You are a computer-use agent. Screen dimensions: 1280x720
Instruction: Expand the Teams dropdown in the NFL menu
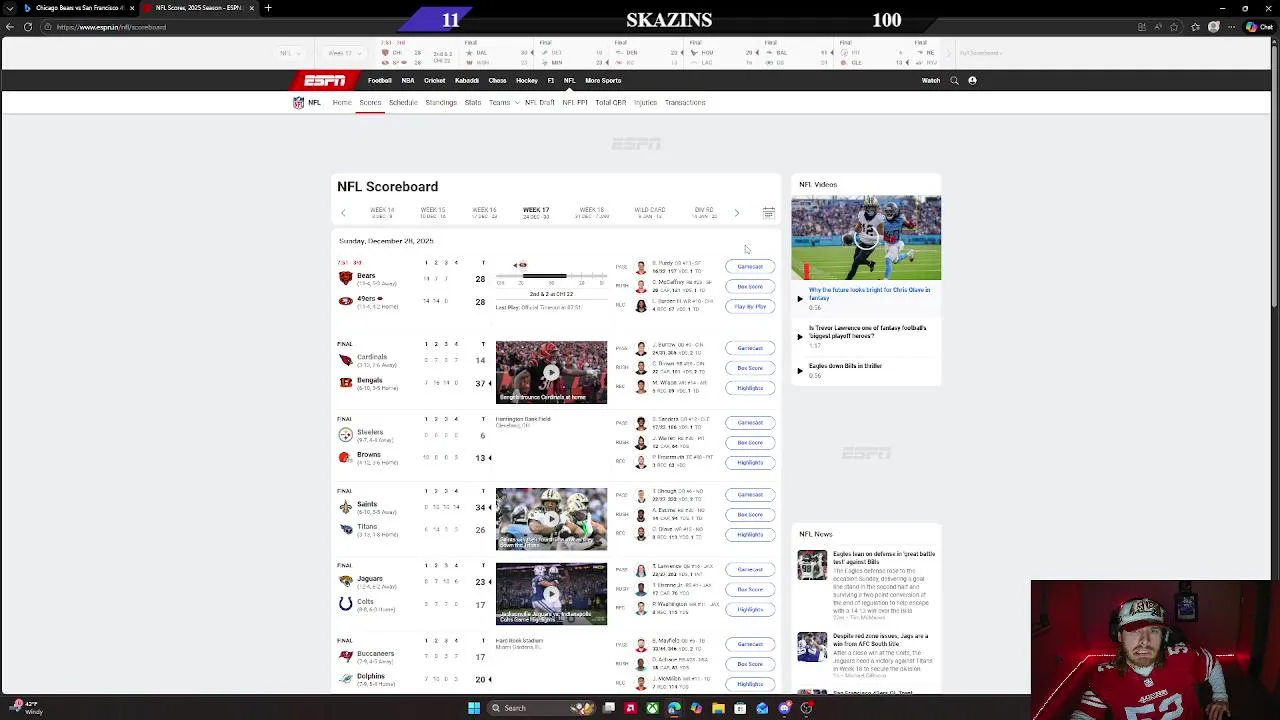point(503,102)
